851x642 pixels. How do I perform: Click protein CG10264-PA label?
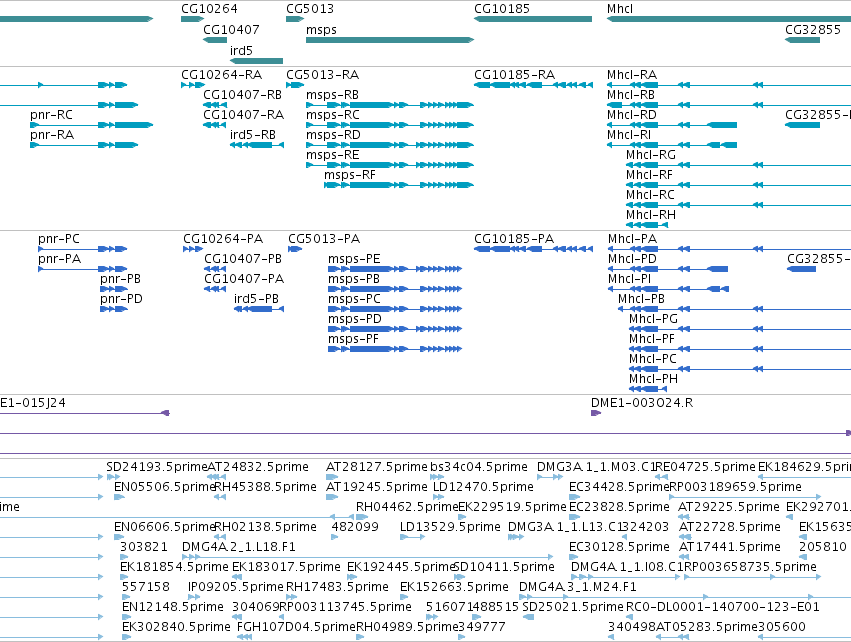click(x=223, y=239)
